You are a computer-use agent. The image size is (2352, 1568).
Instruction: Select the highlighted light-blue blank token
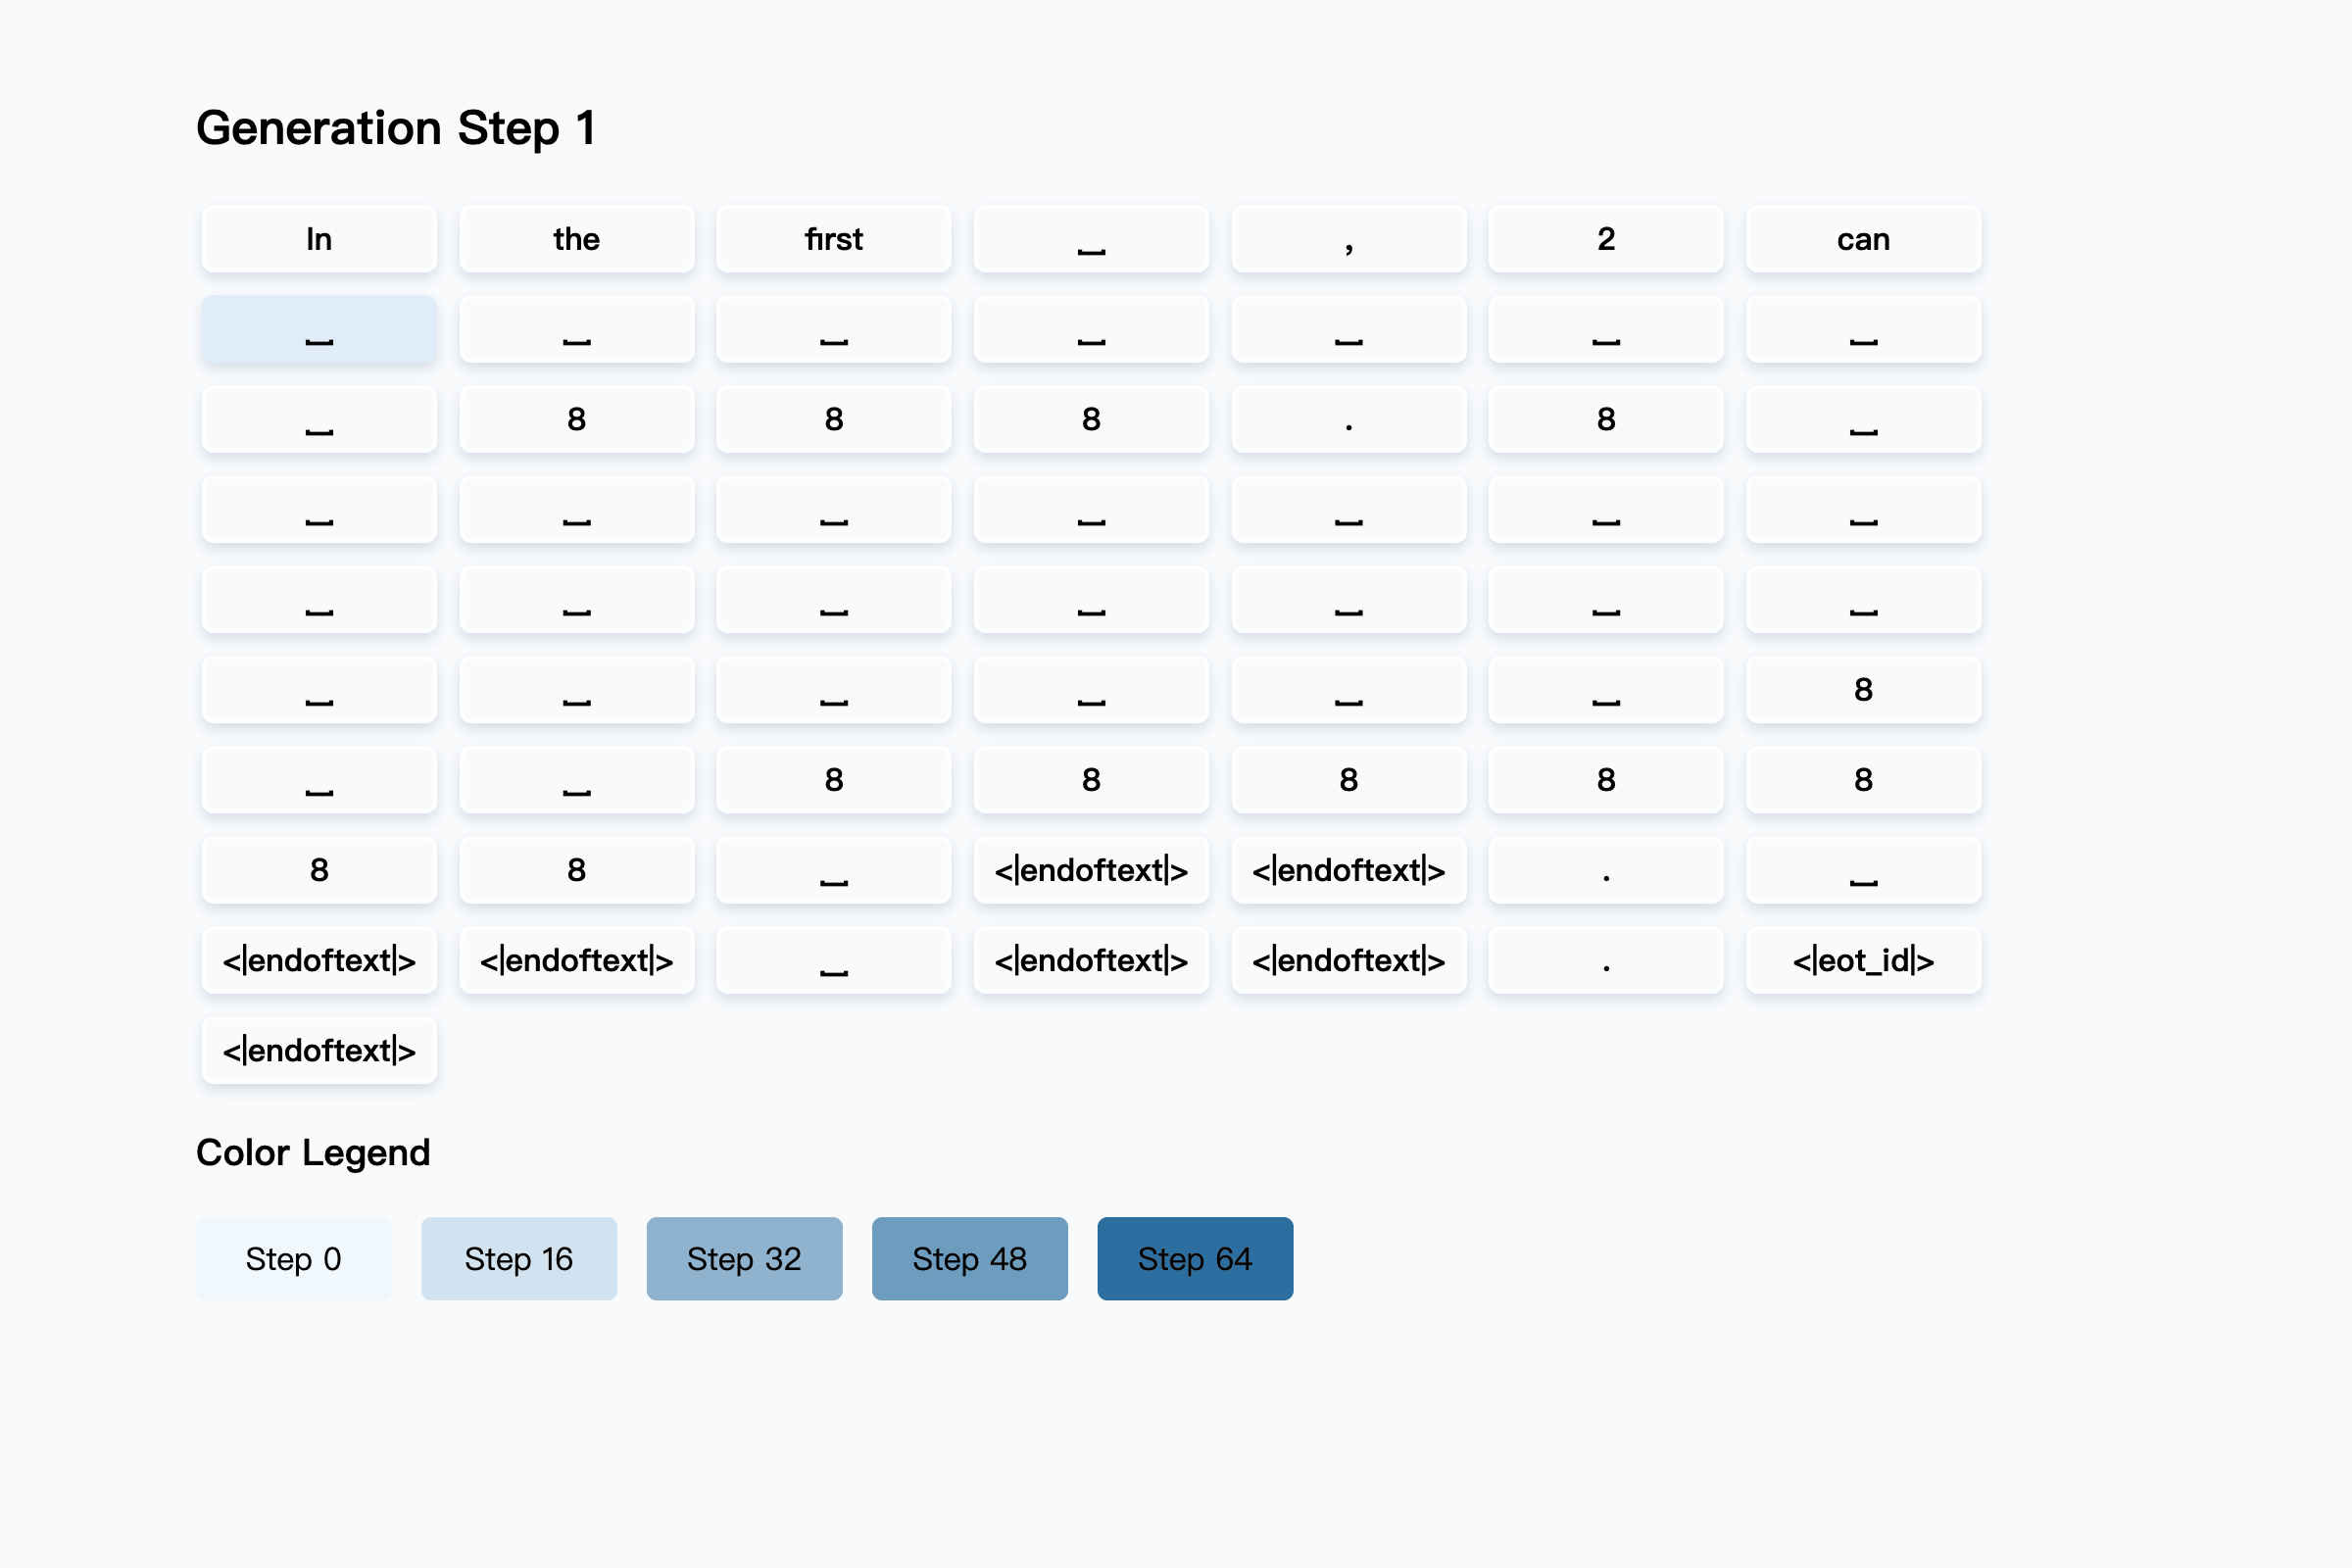click(x=319, y=329)
